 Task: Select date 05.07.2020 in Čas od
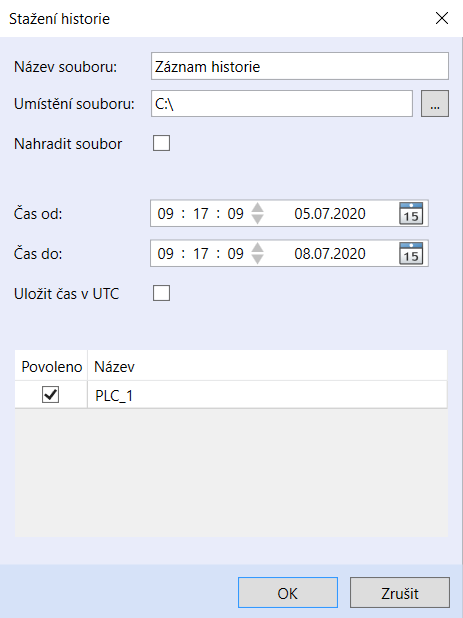click(x=330, y=214)
